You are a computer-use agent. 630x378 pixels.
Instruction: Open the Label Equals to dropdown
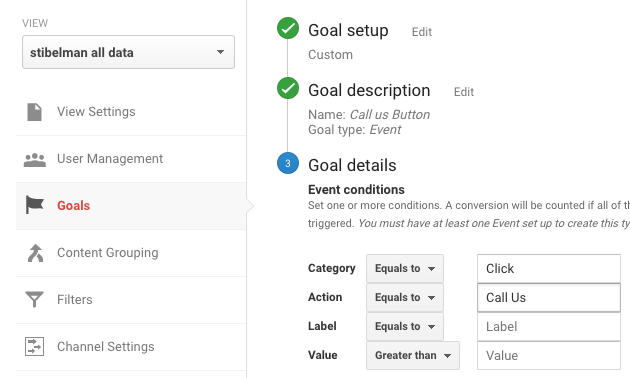click(405, 326)
